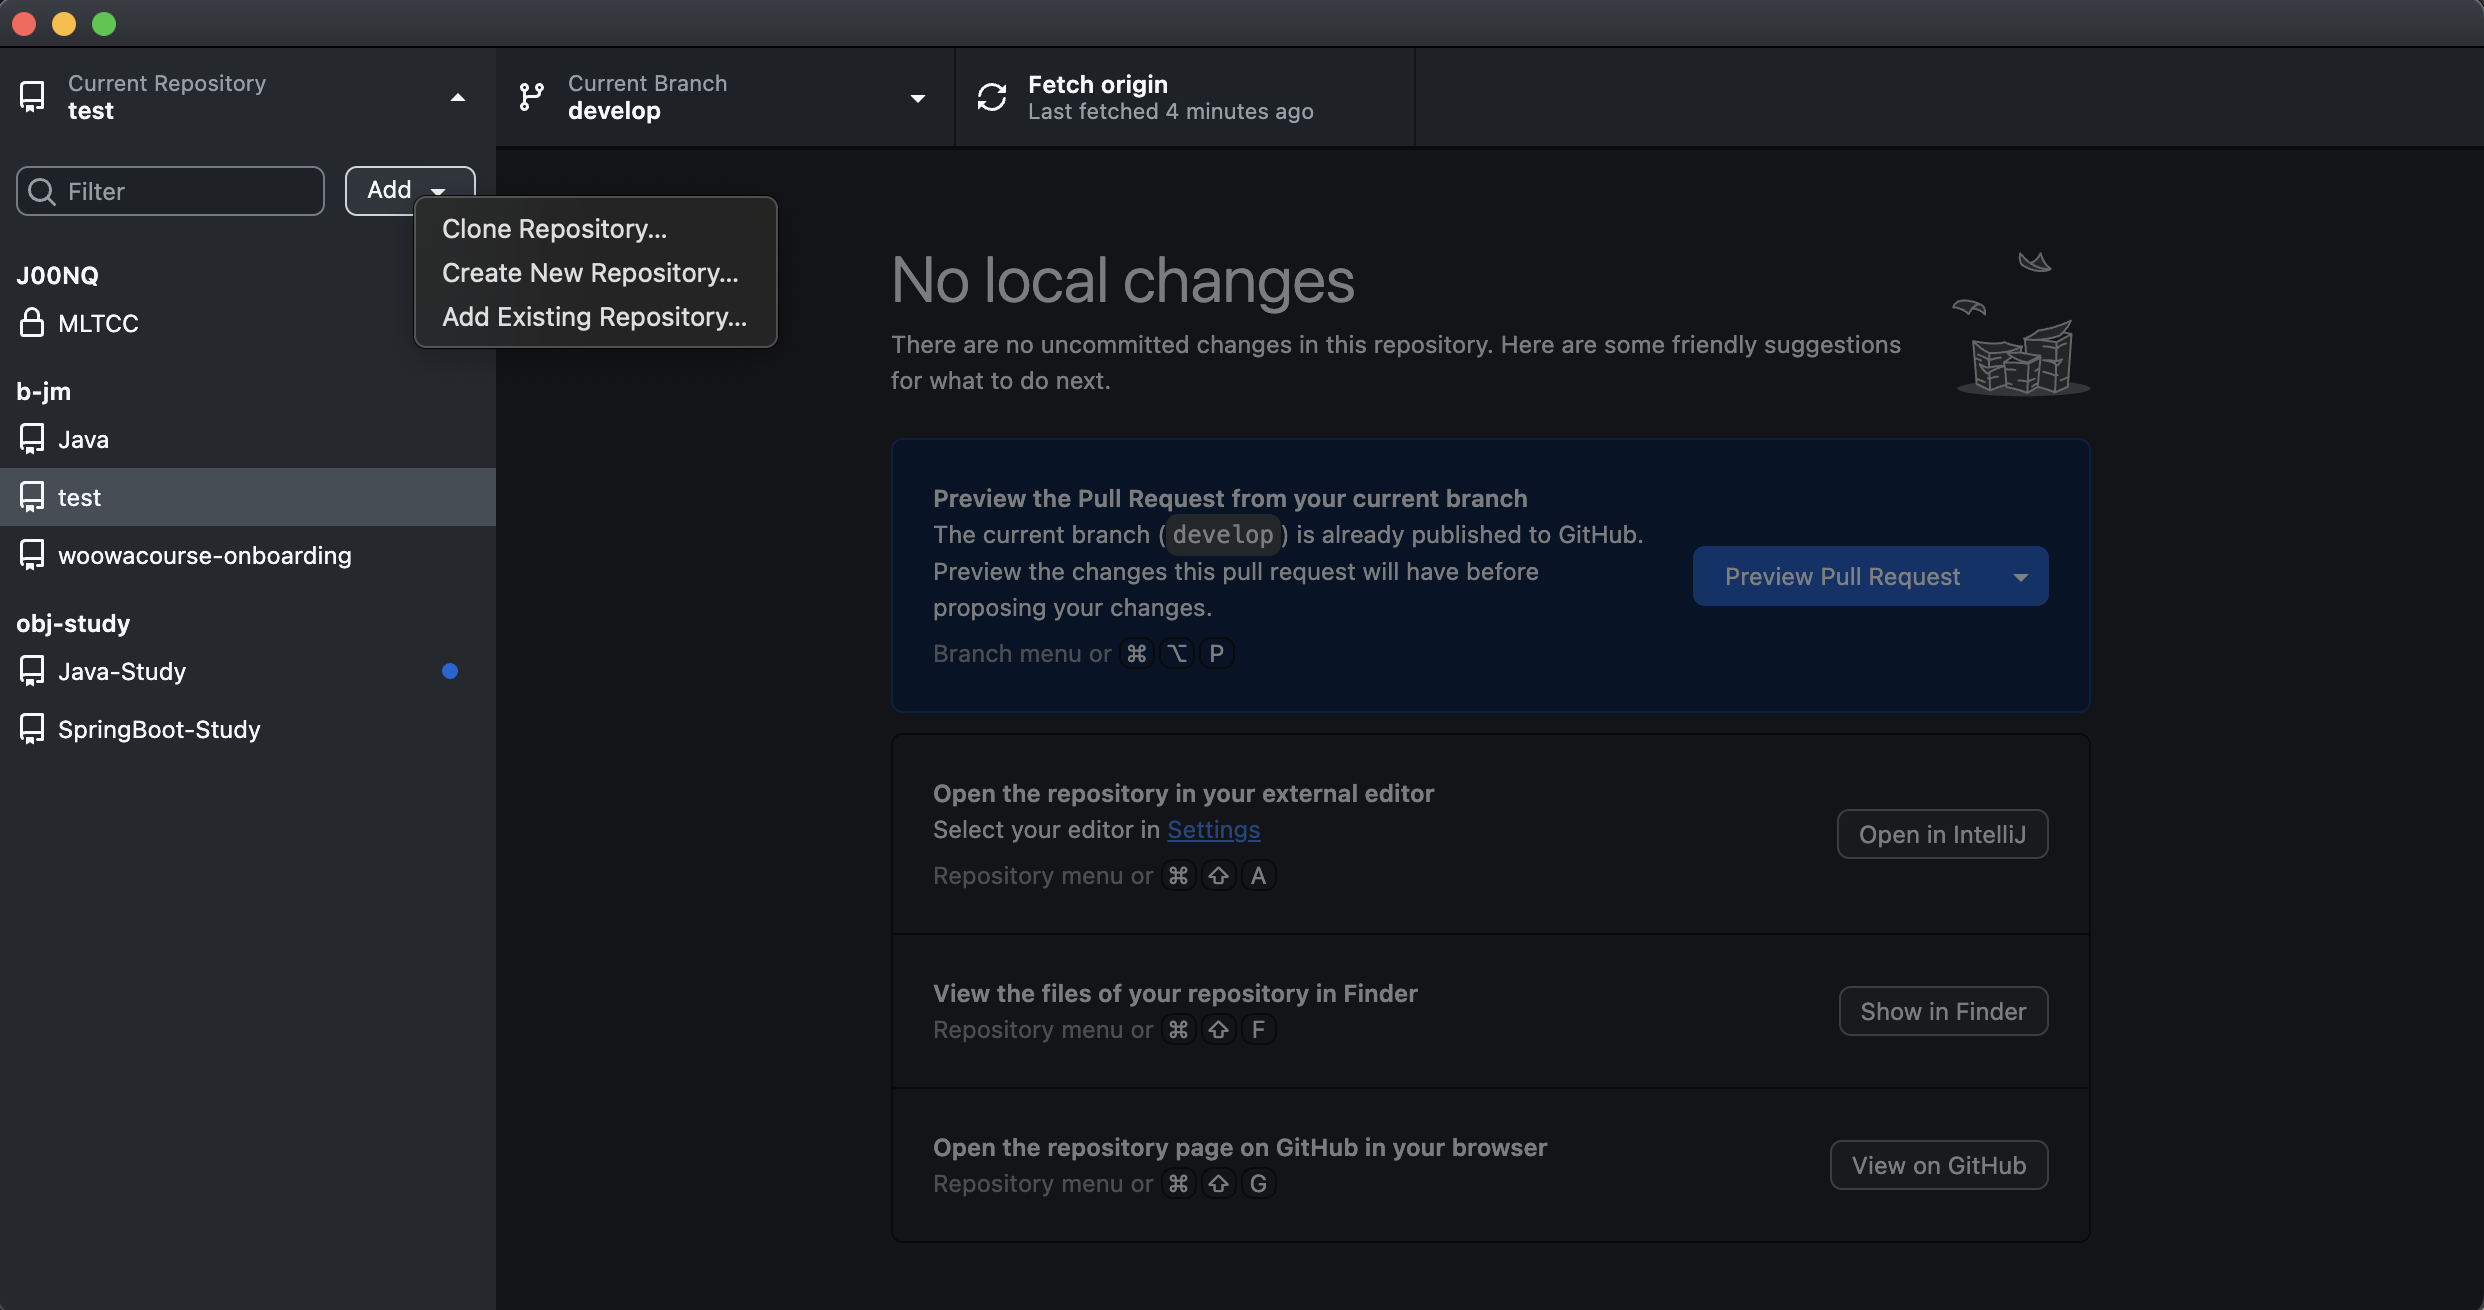Click the blue changes indicator dot on Java-Study

click(450, 671)
